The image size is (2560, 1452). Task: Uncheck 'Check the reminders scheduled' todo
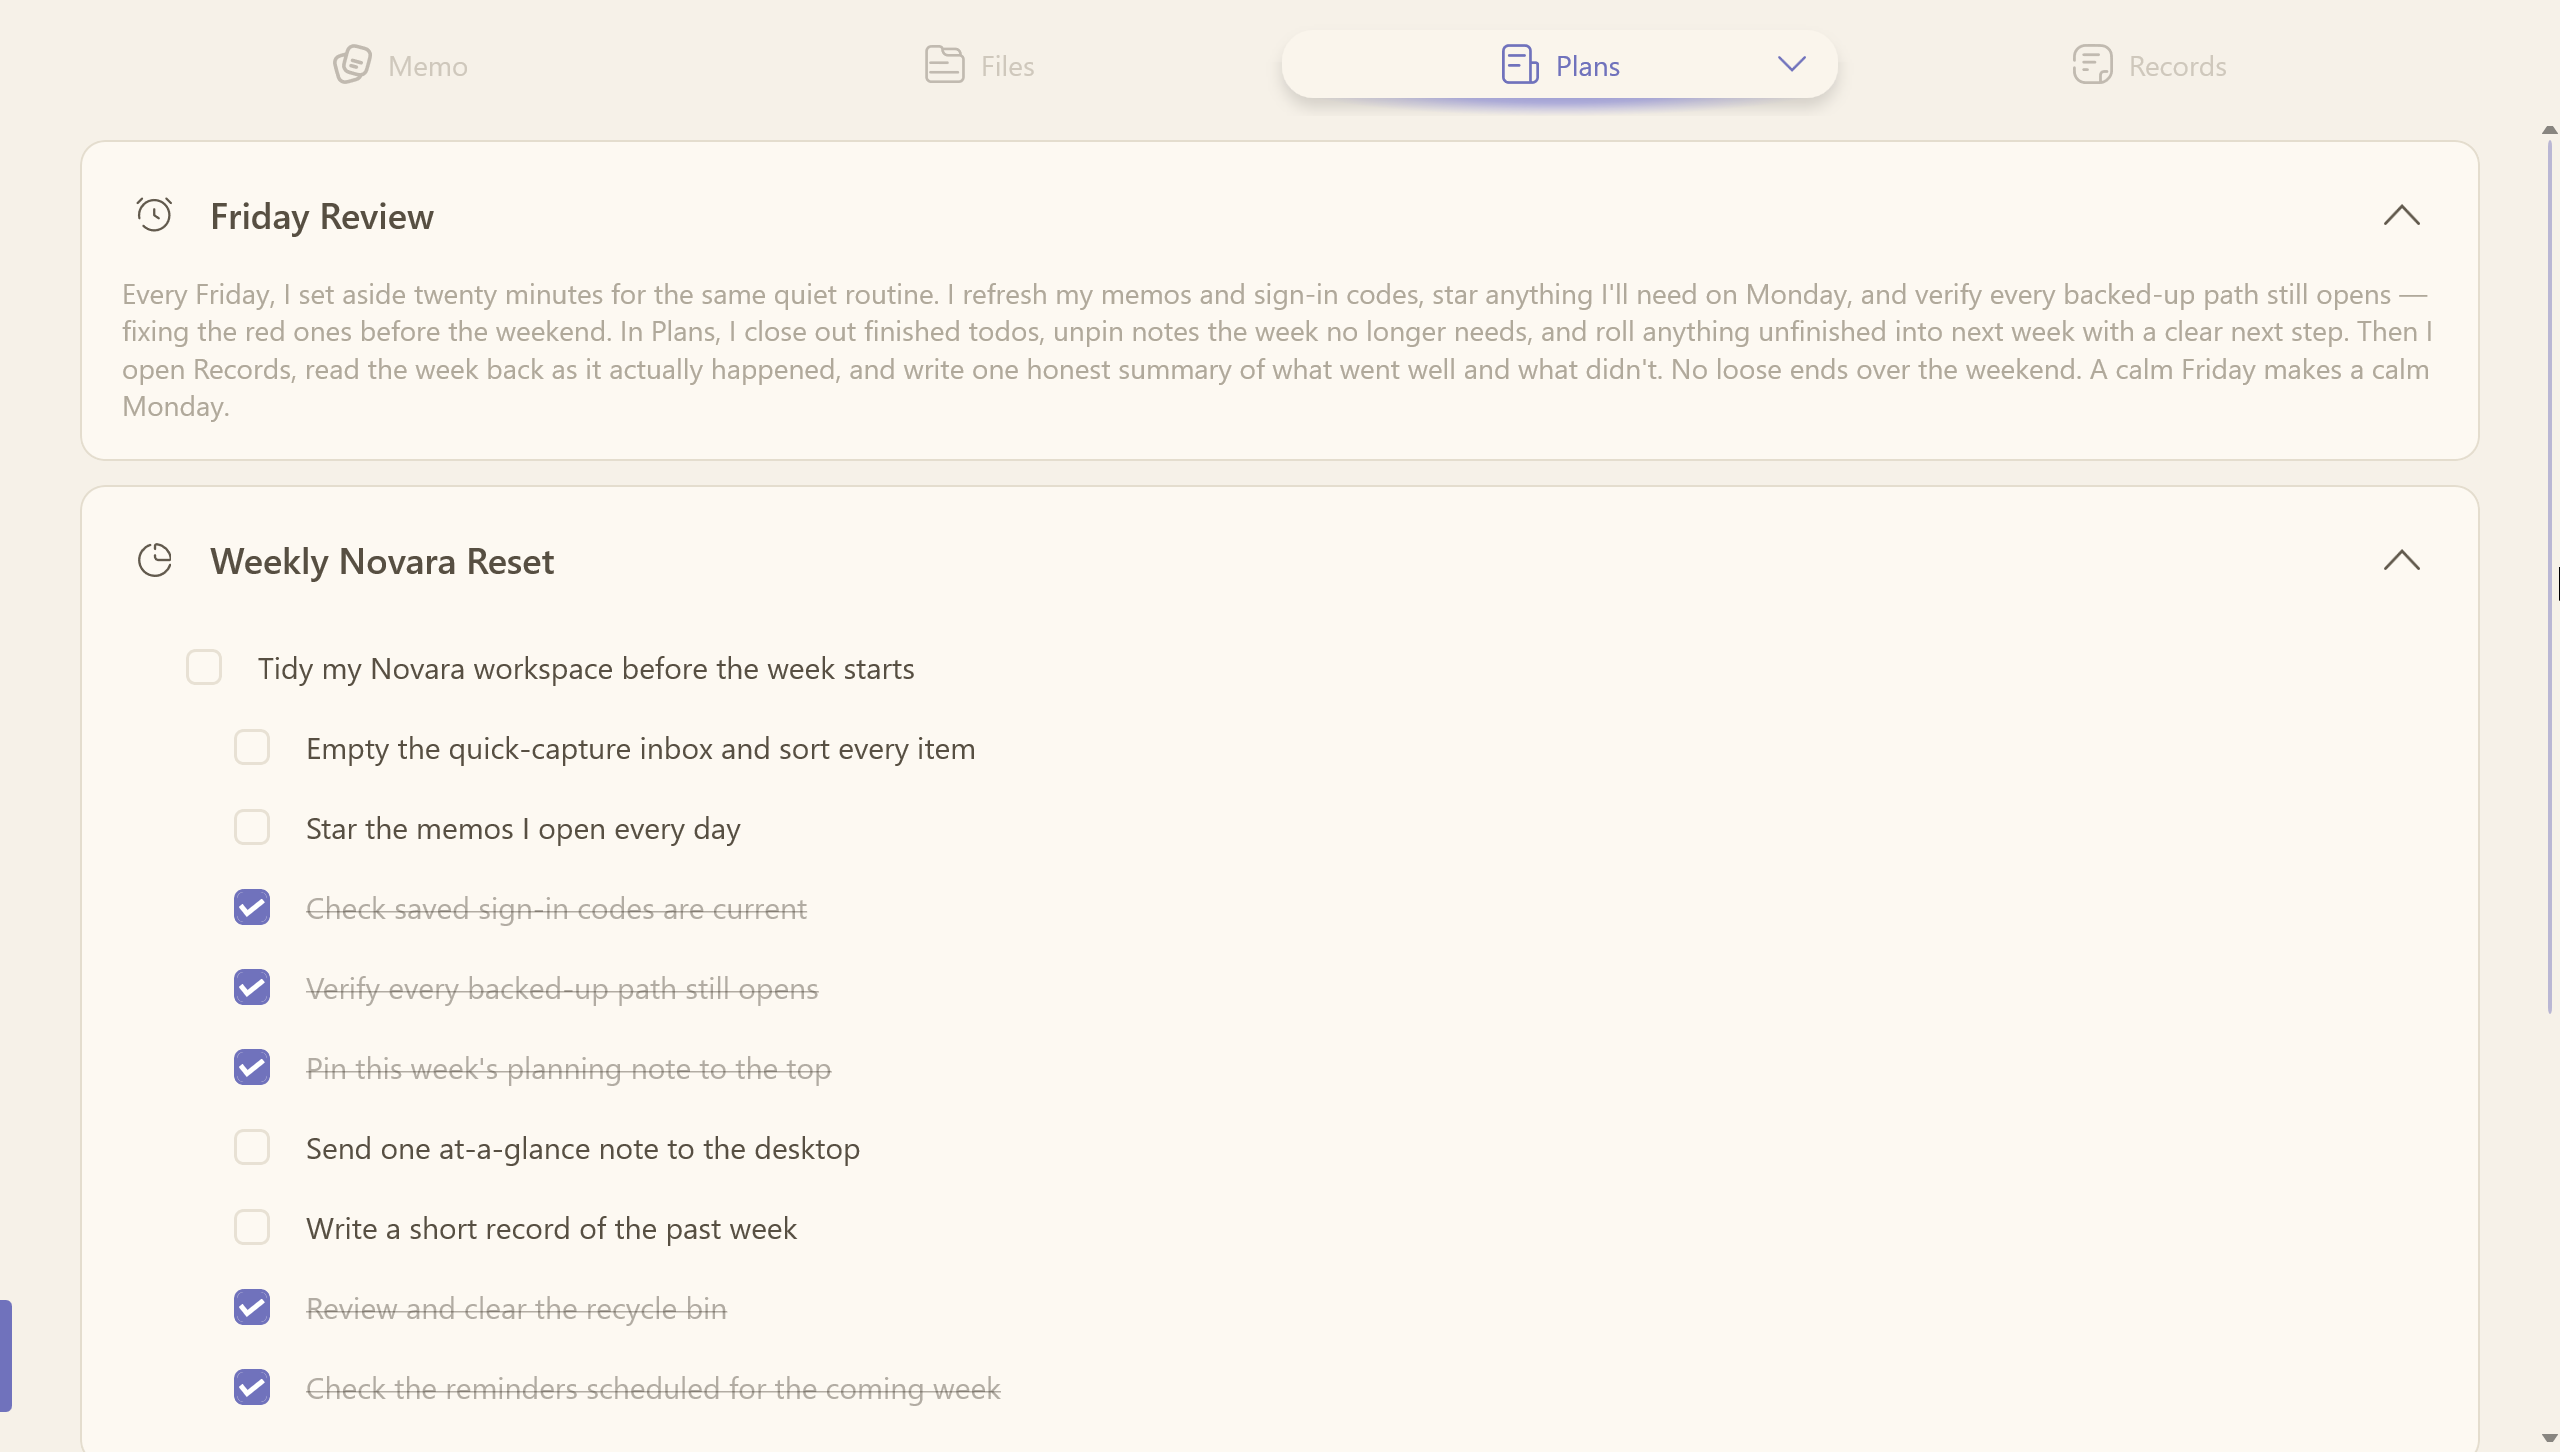click(x=252, y=1387)
